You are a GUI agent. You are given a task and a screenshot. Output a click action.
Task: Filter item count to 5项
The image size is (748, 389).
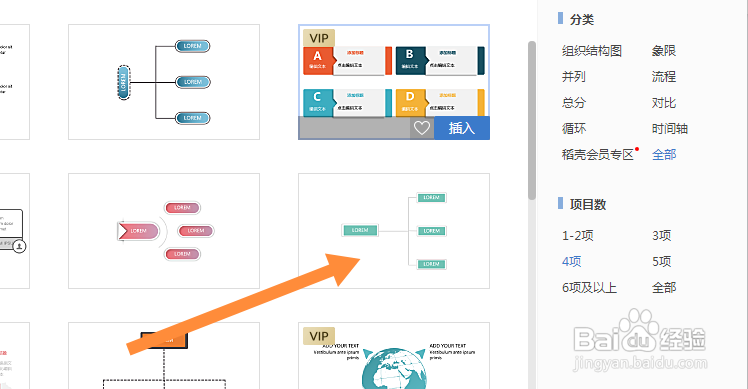point(661,261)
